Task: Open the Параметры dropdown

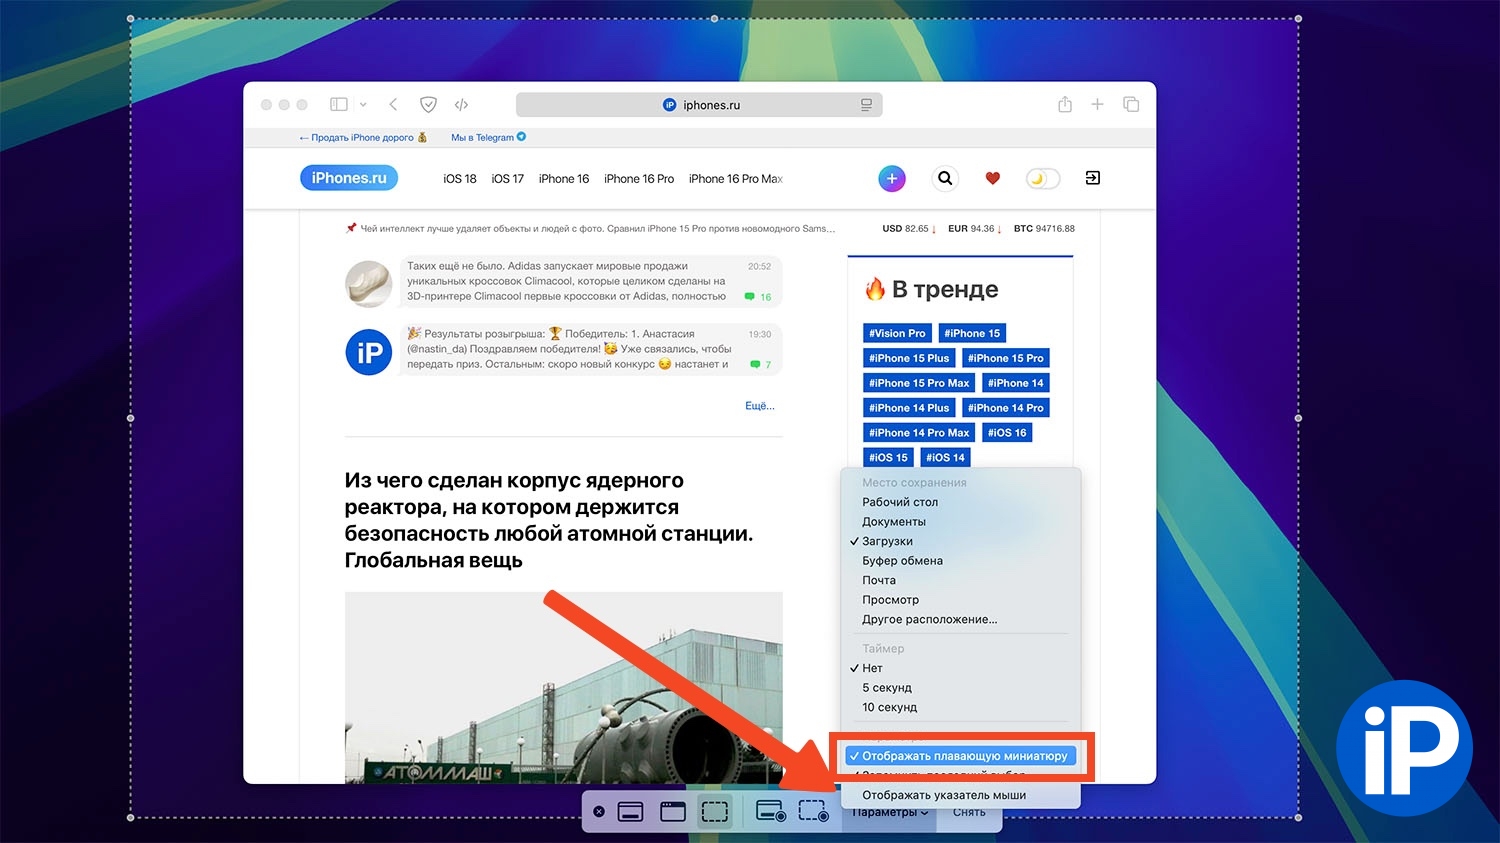Action: tap(890, 812)
